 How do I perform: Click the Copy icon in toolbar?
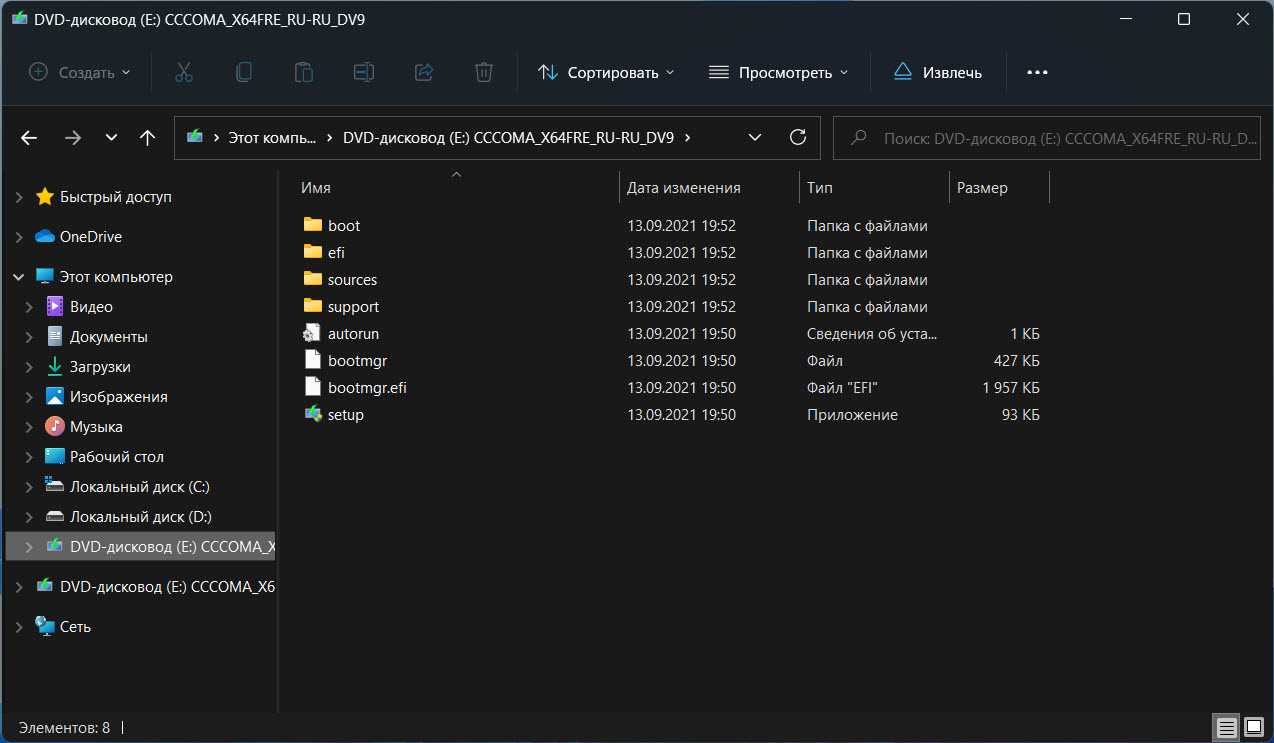243,72
